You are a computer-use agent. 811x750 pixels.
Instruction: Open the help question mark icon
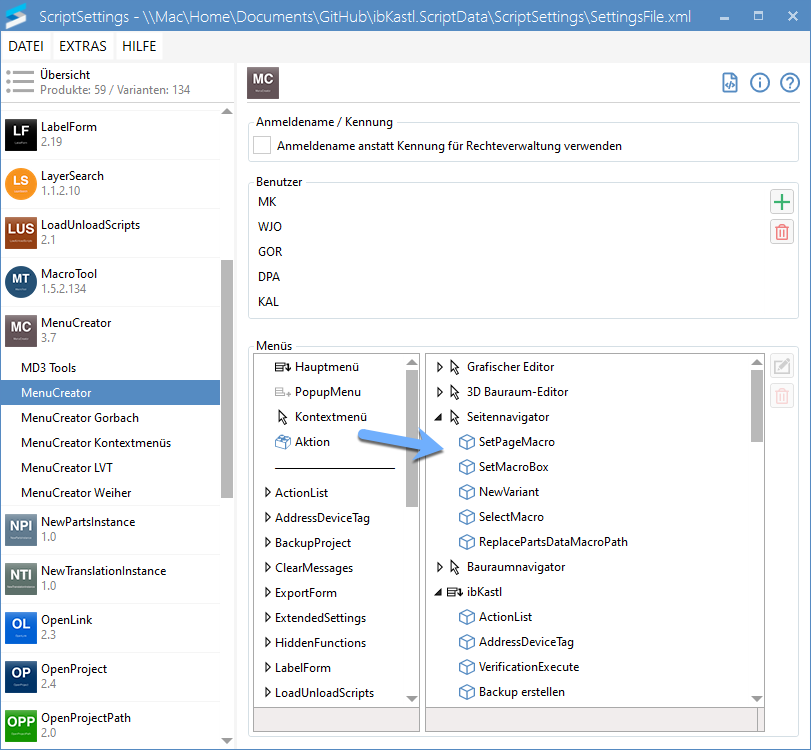coord(790,83)
